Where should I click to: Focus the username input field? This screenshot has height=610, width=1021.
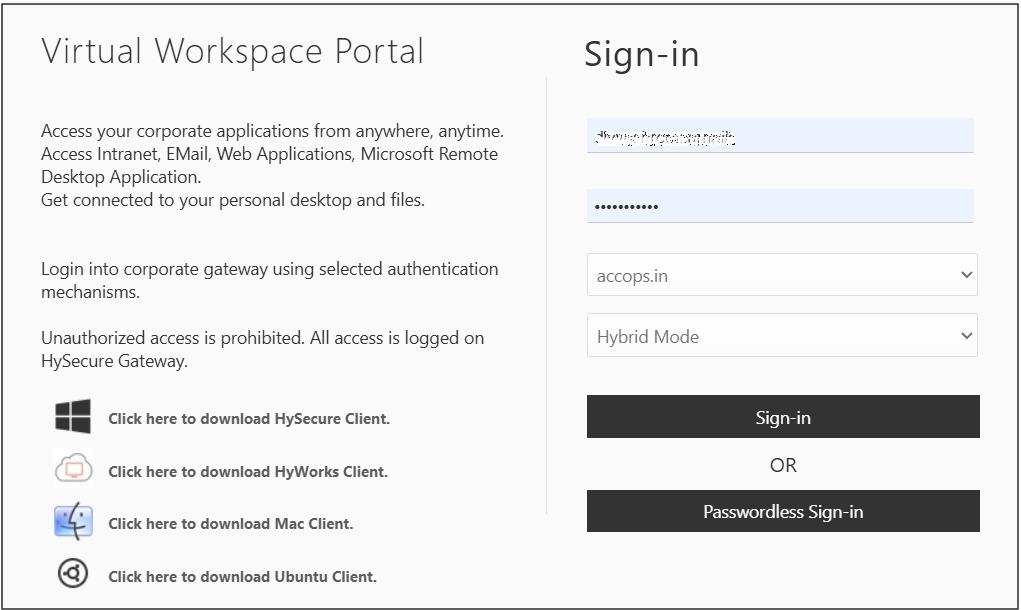tap(780, 136)
